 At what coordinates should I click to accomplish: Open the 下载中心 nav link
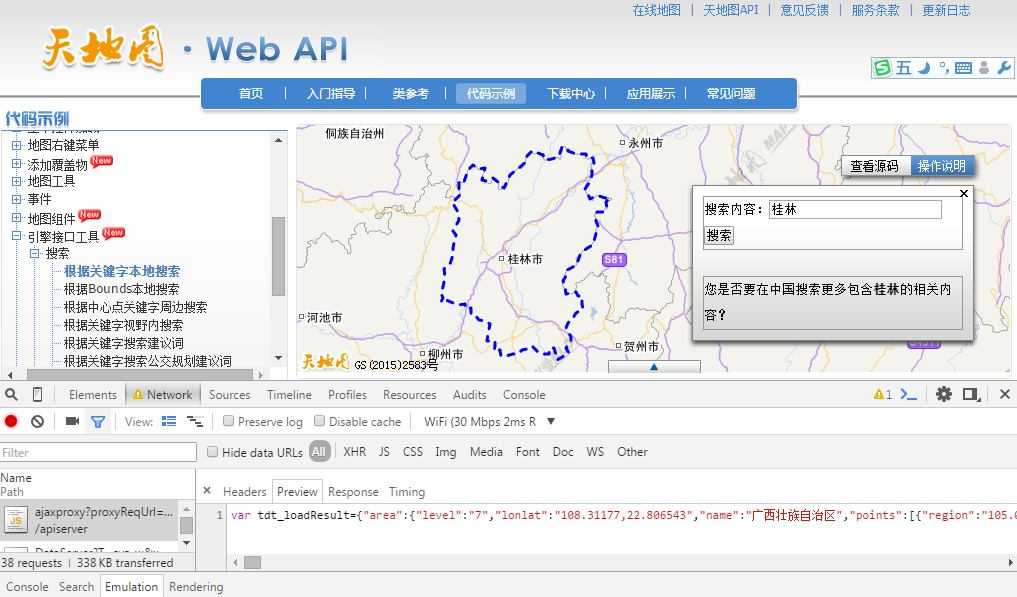(571, 93)
